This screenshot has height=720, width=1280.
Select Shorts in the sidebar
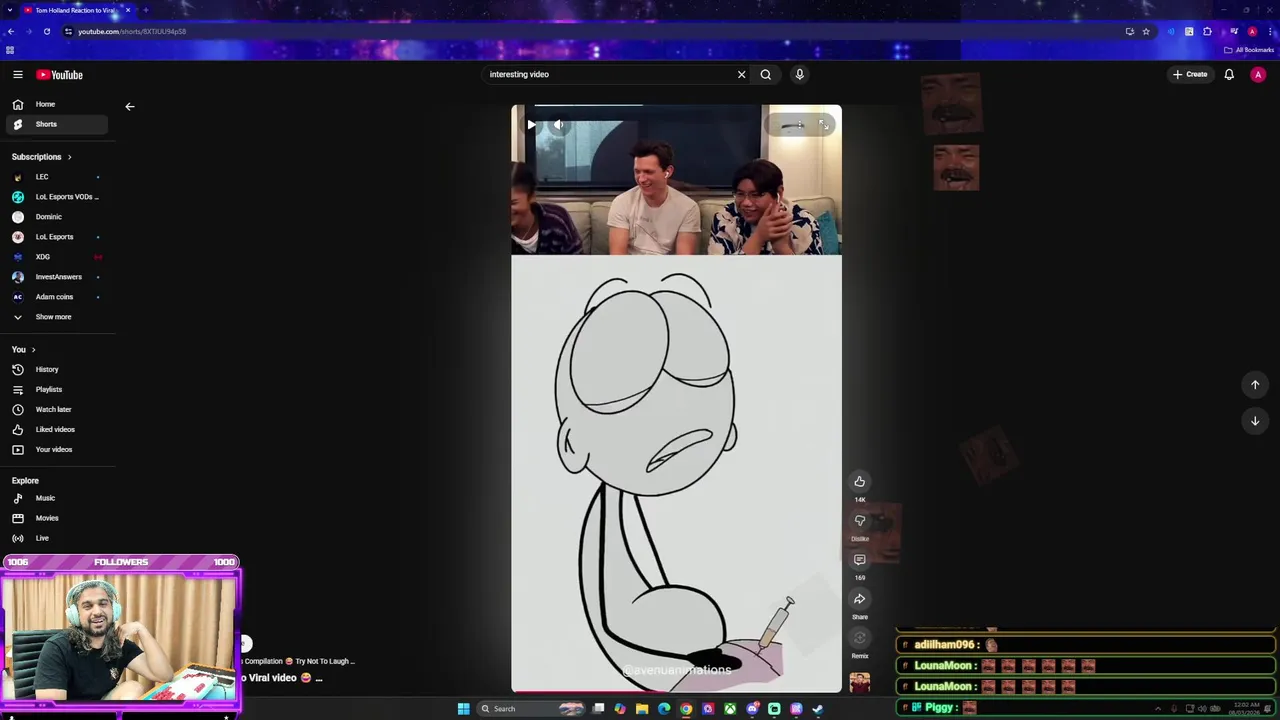[57, 124]
